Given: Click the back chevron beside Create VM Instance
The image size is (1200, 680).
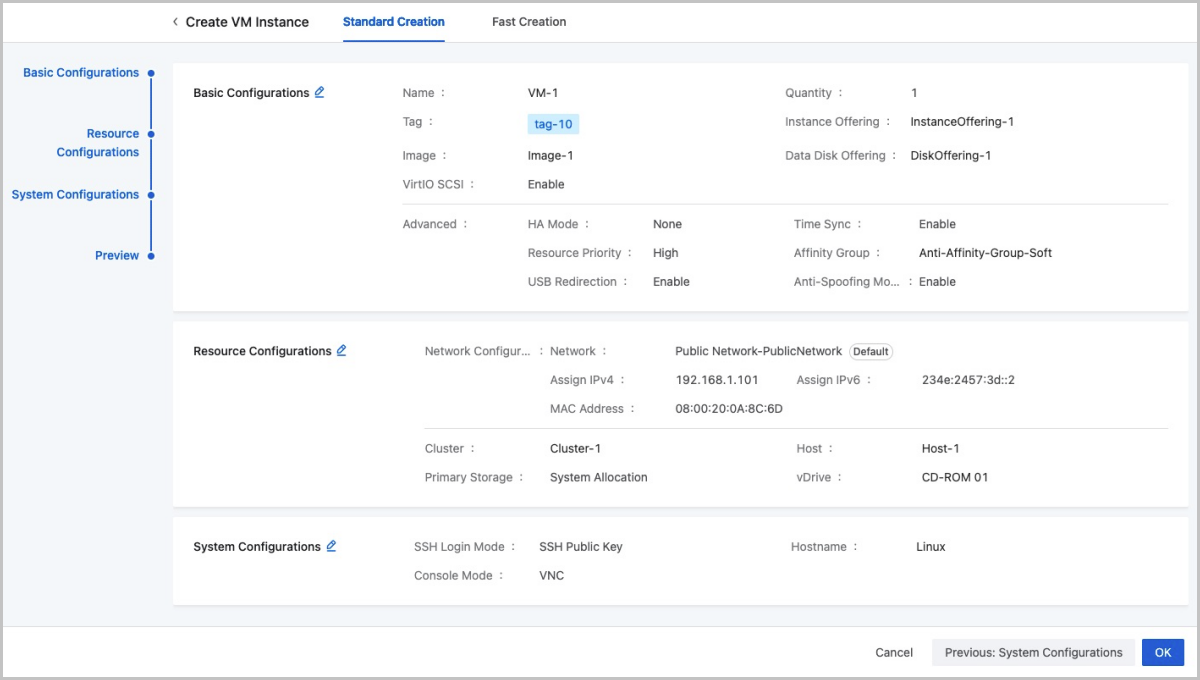Looking at the screenshot, I should click(176, 22).
